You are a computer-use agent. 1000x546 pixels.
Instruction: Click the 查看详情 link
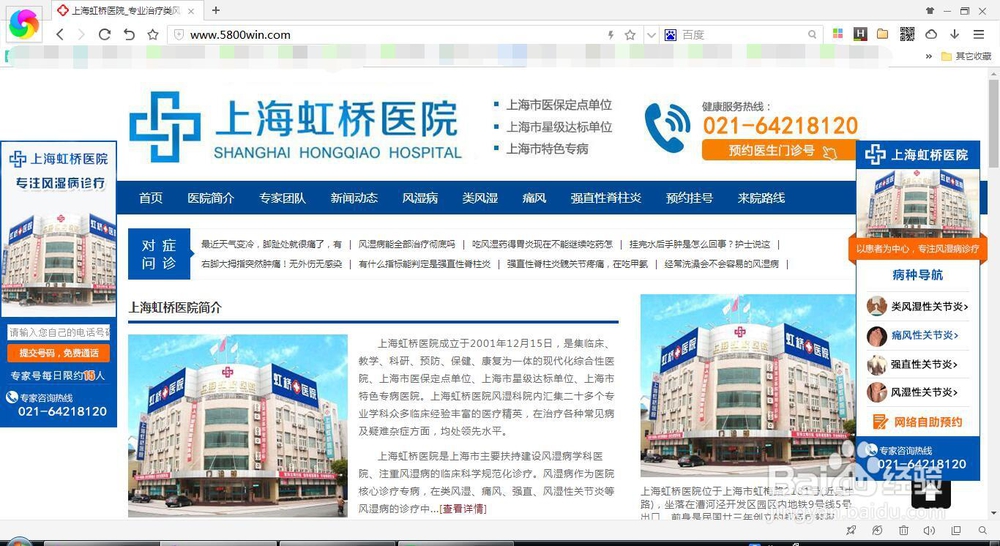tap(463, 508)
